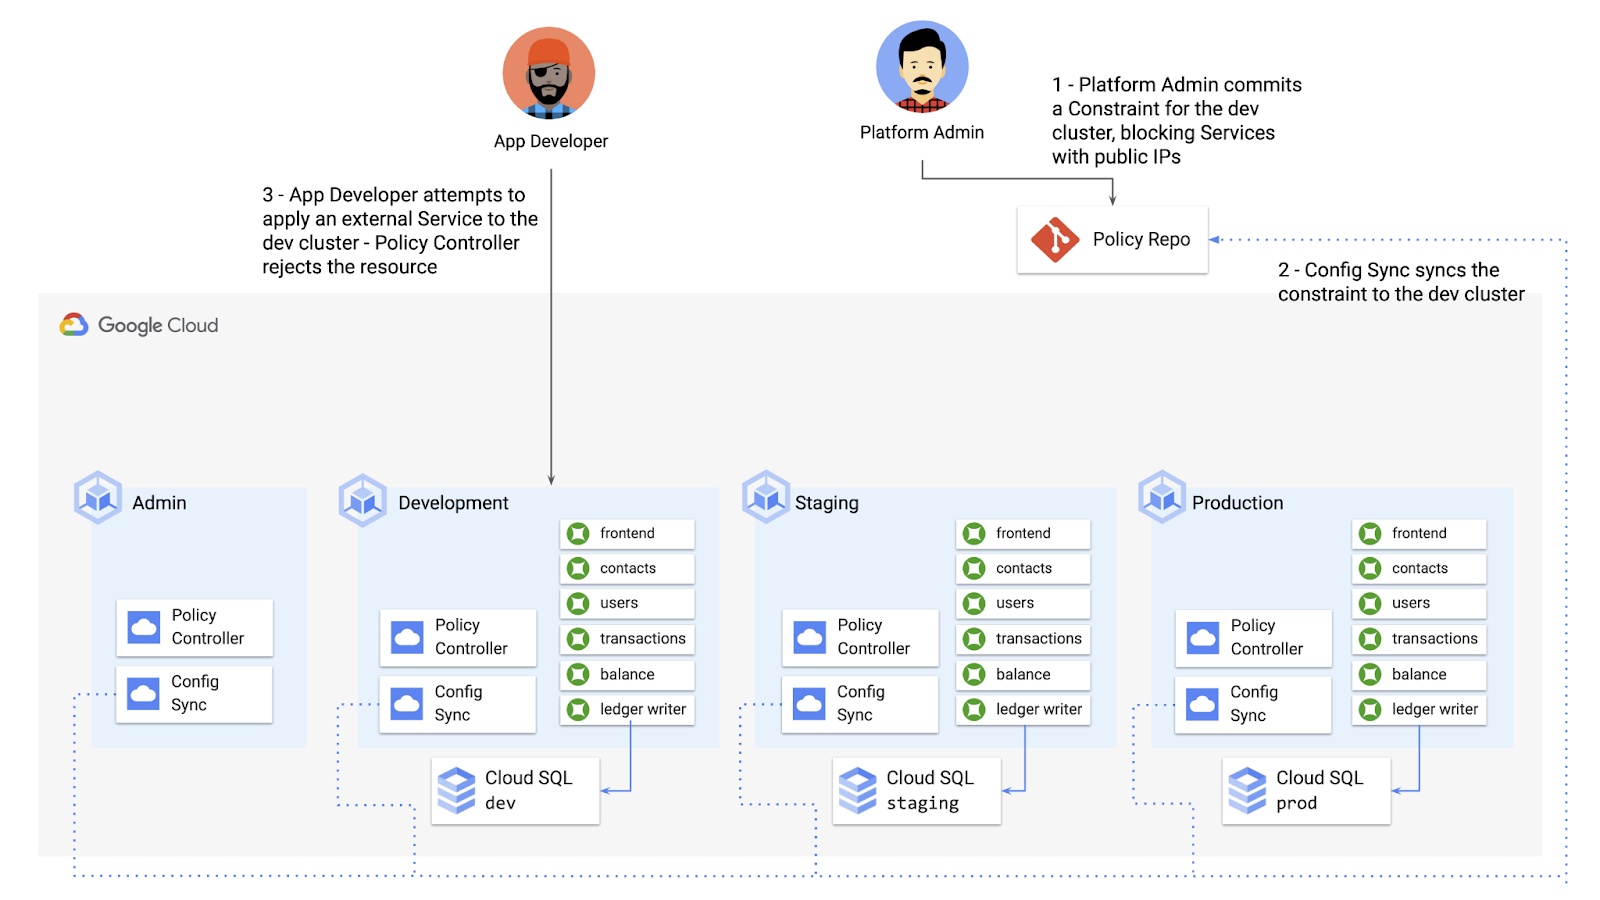Select the Development cluster hexagon icon
Image resolution: width=1600 pixels, height=900 pixels.
click(363, 500)
